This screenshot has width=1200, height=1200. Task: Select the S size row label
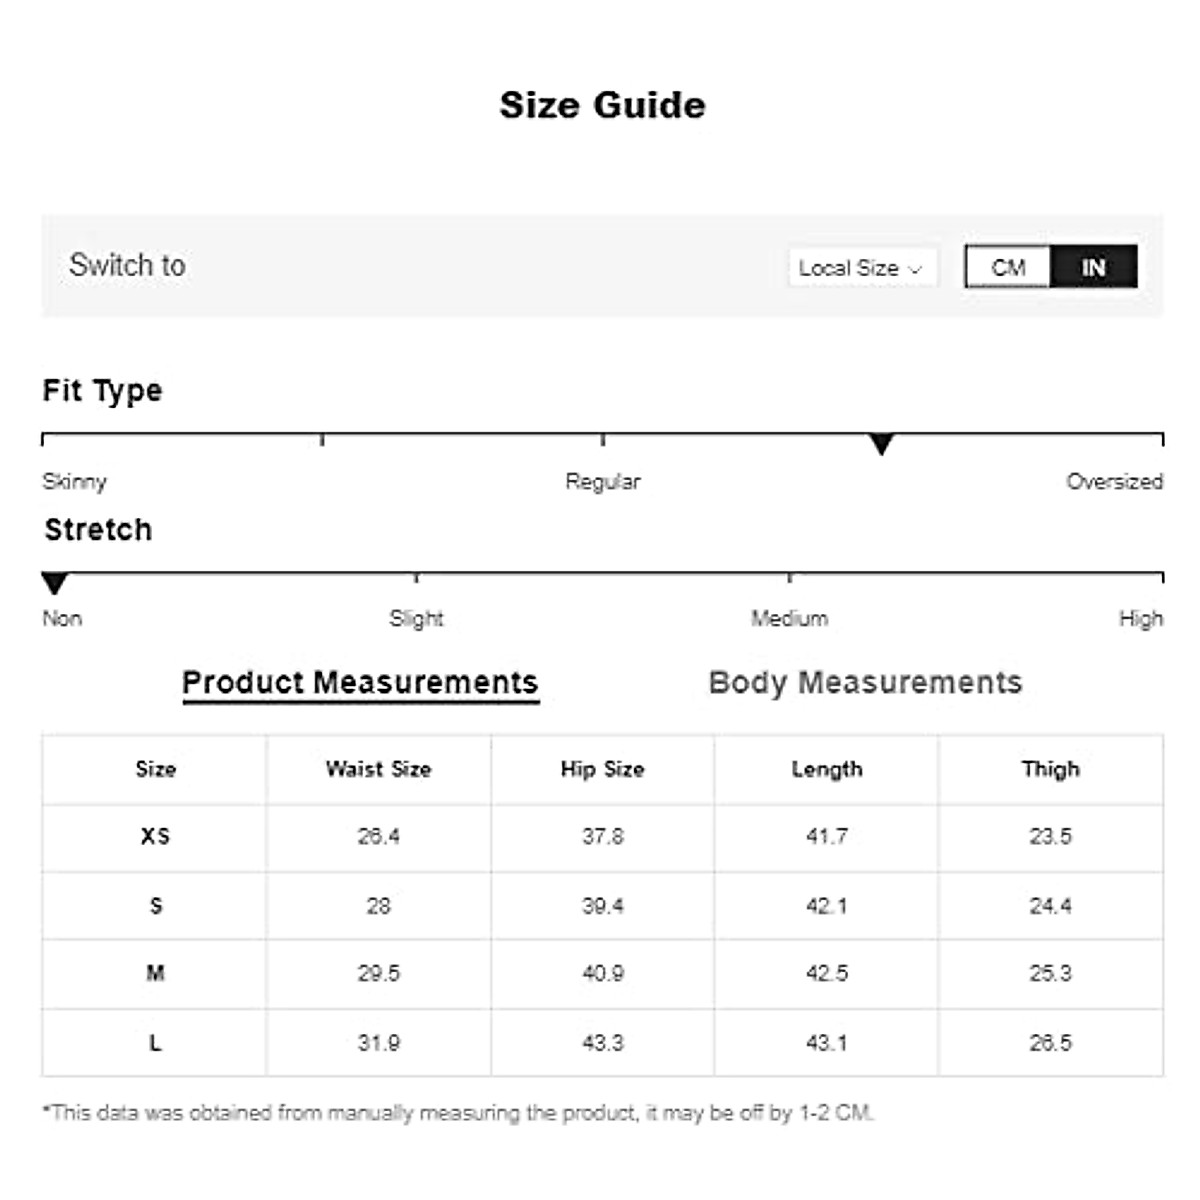[155, 906]
